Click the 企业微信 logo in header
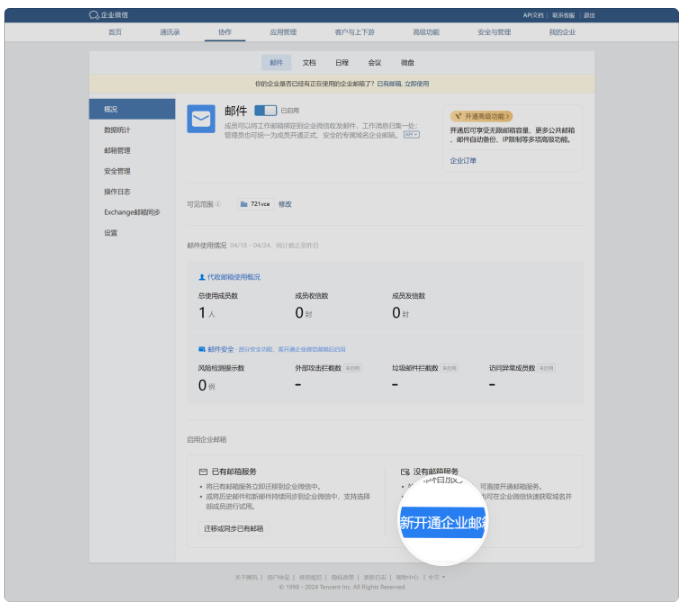Viewport: 686px width, 615px height. (x=108, y=15)
